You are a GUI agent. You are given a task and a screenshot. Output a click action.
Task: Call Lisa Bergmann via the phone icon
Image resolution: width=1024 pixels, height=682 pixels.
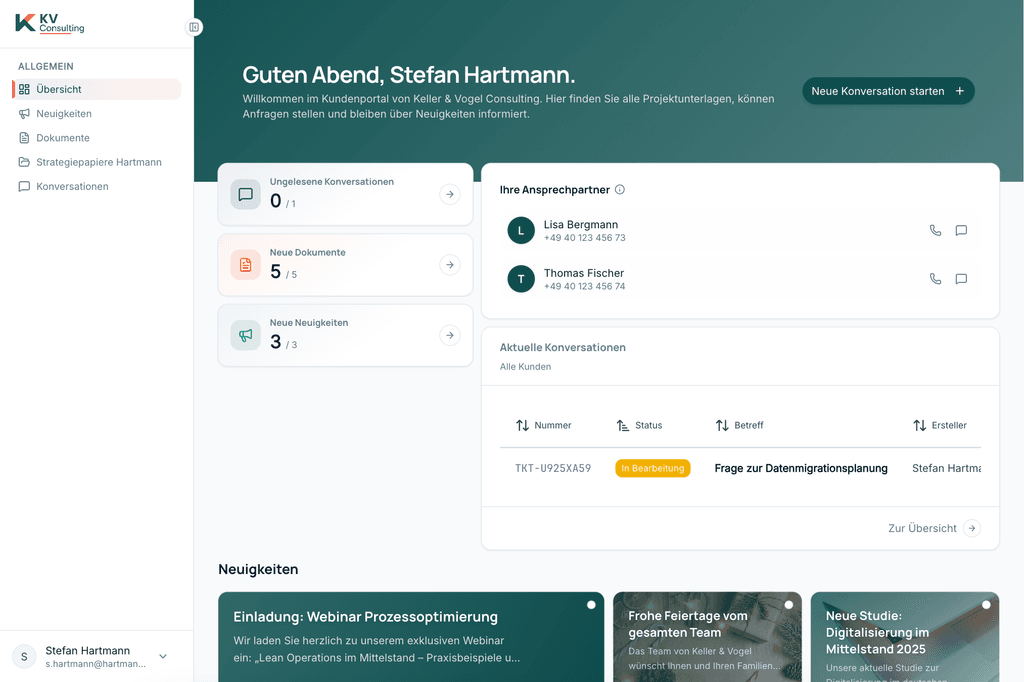coord(935,230)
